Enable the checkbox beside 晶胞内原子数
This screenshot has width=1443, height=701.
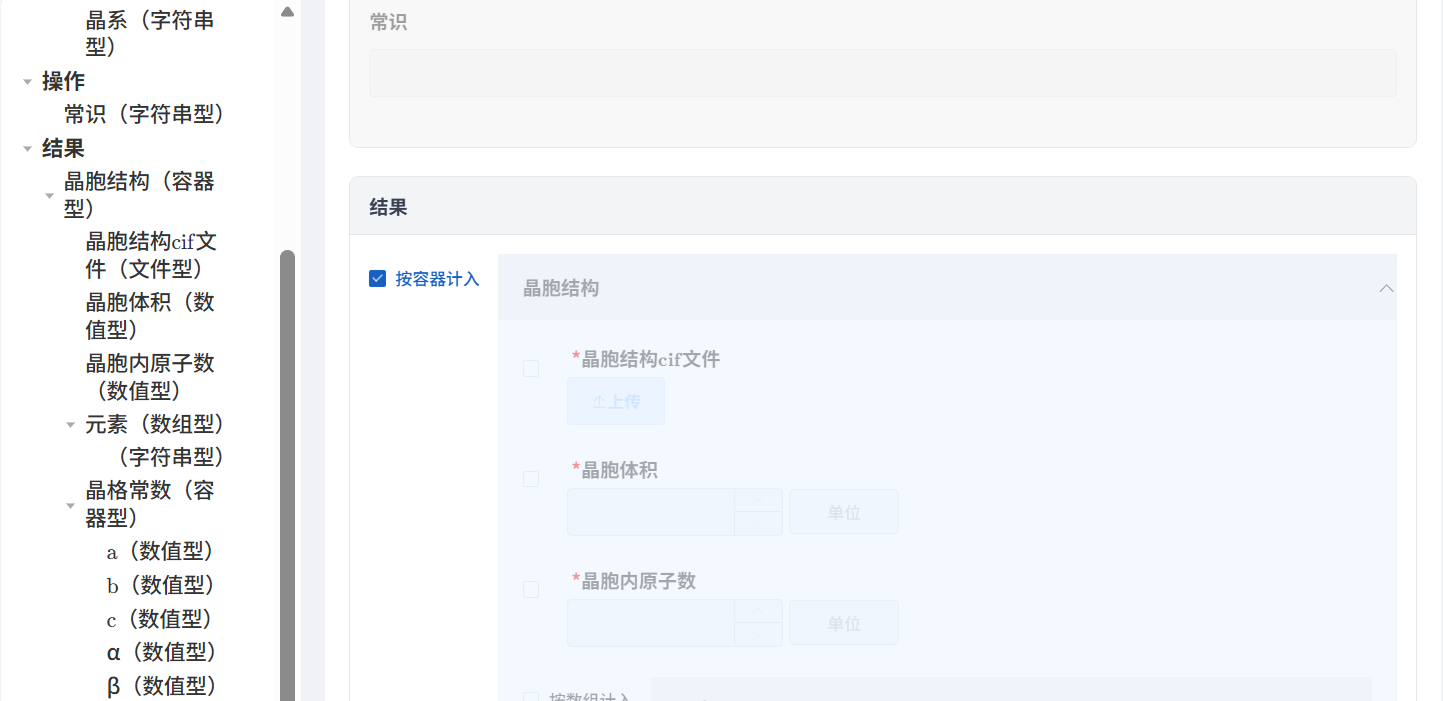point(531,589)
